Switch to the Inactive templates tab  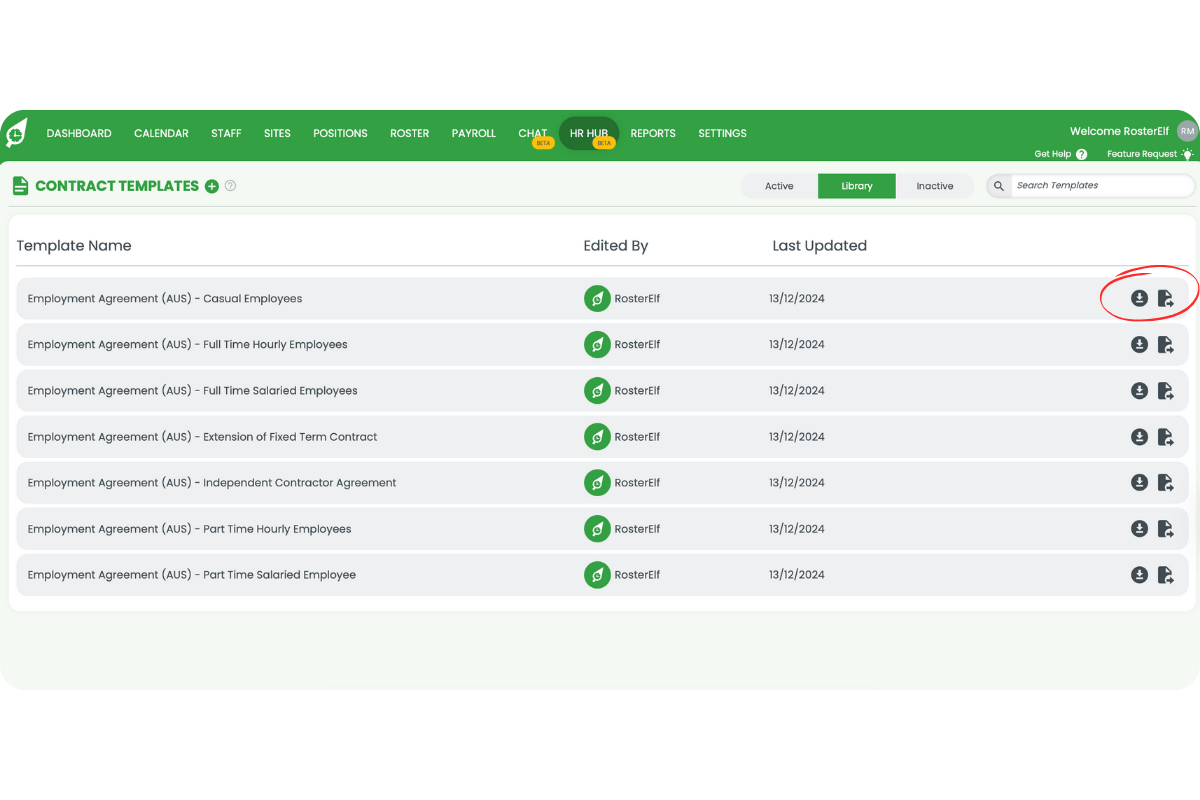[935, 186]
